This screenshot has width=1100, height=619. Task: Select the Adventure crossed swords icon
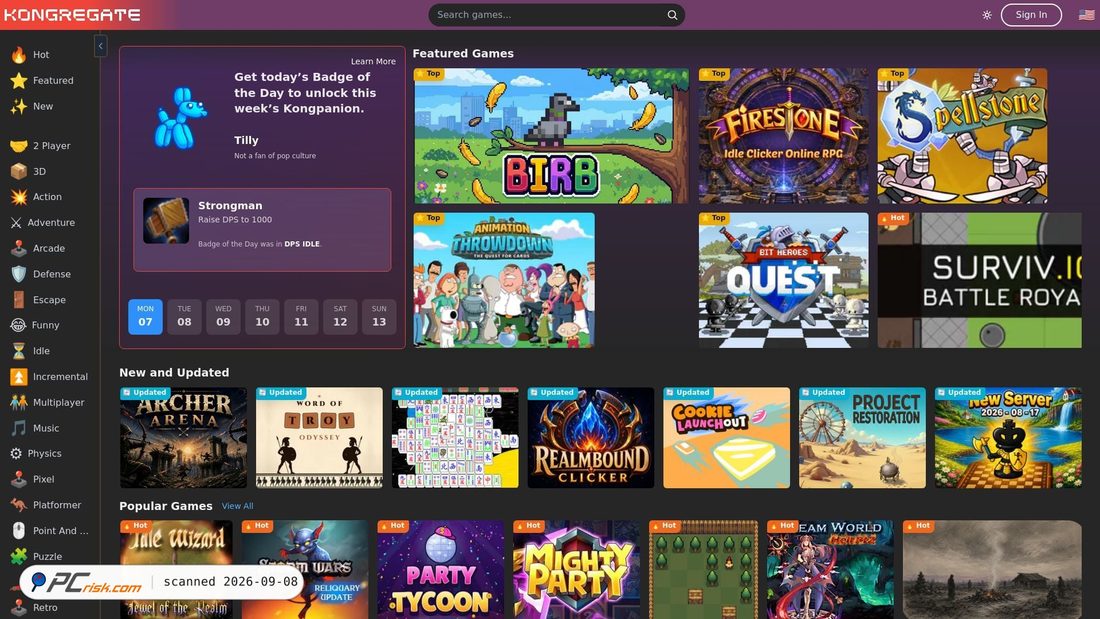[16, 222]
